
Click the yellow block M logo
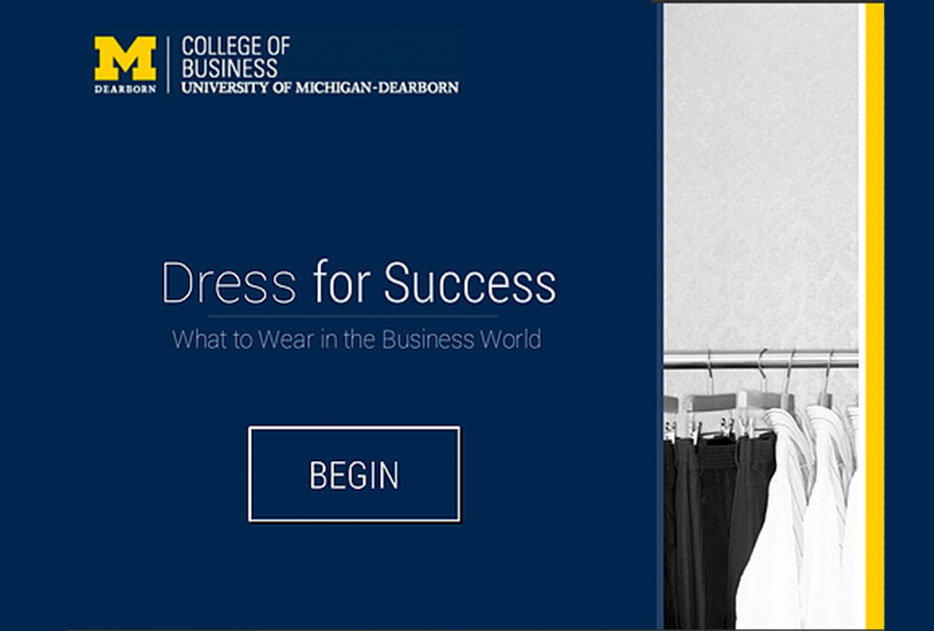(125, 58)
